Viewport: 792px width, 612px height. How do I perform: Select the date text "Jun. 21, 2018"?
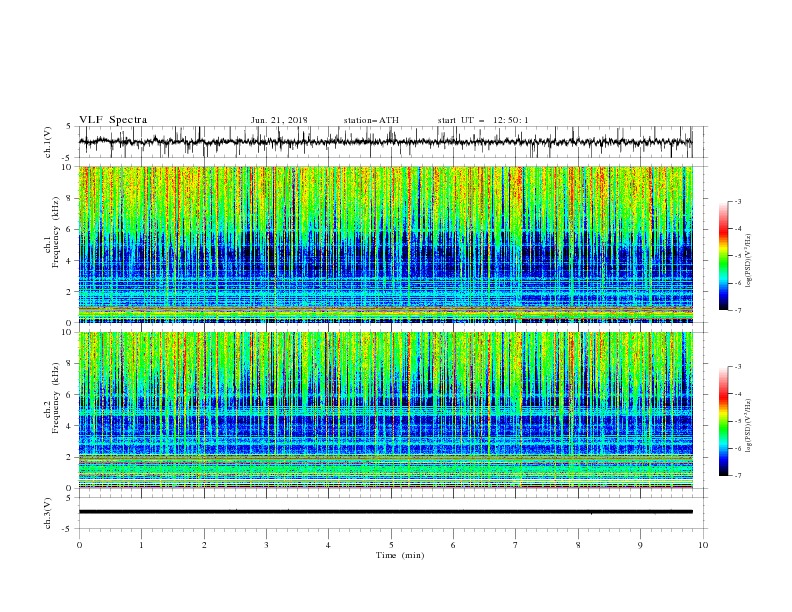279,120
